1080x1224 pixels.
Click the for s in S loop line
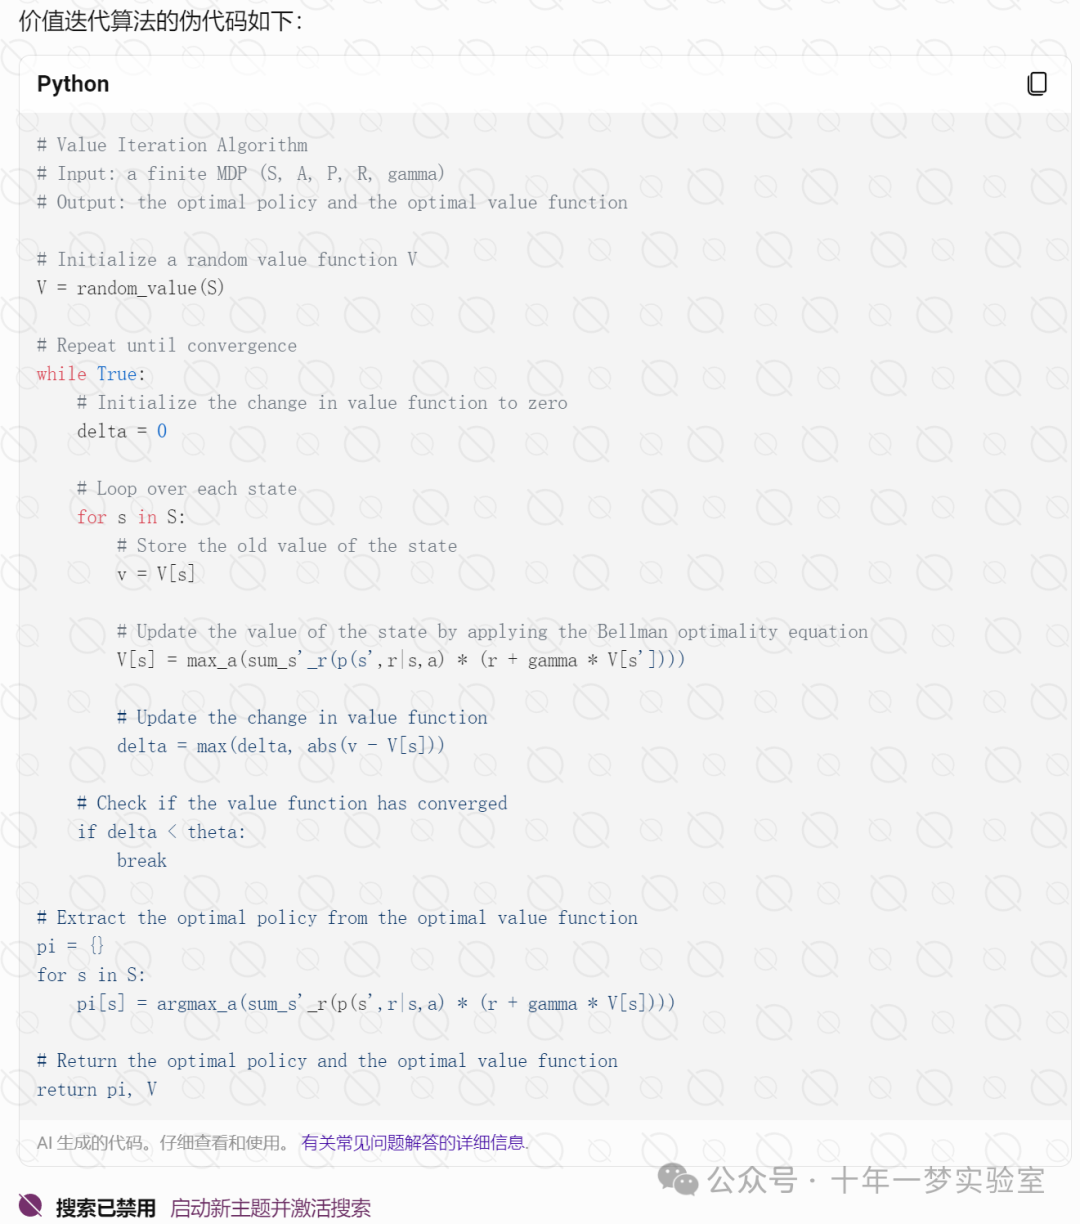pyautogui.click(x=131, y=517)
